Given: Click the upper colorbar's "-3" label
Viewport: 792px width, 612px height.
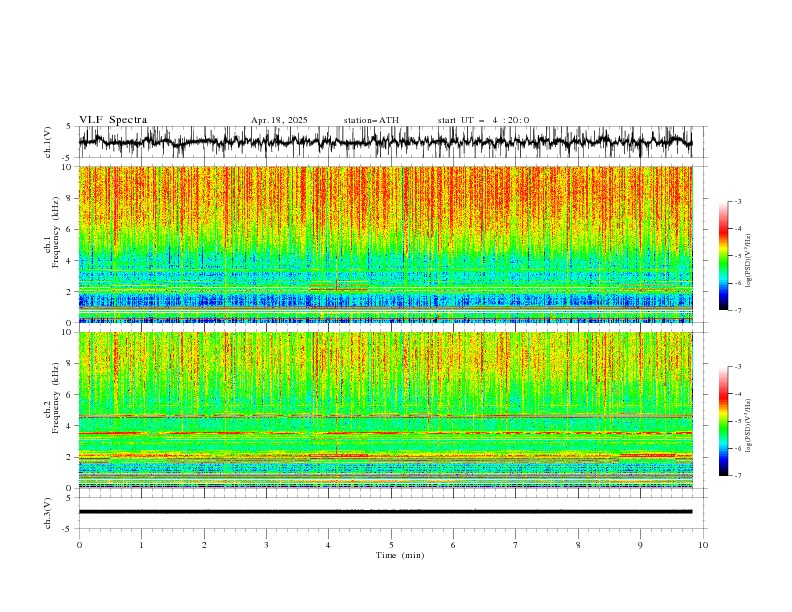Looking at the screenshot, I should pos(737,201).
